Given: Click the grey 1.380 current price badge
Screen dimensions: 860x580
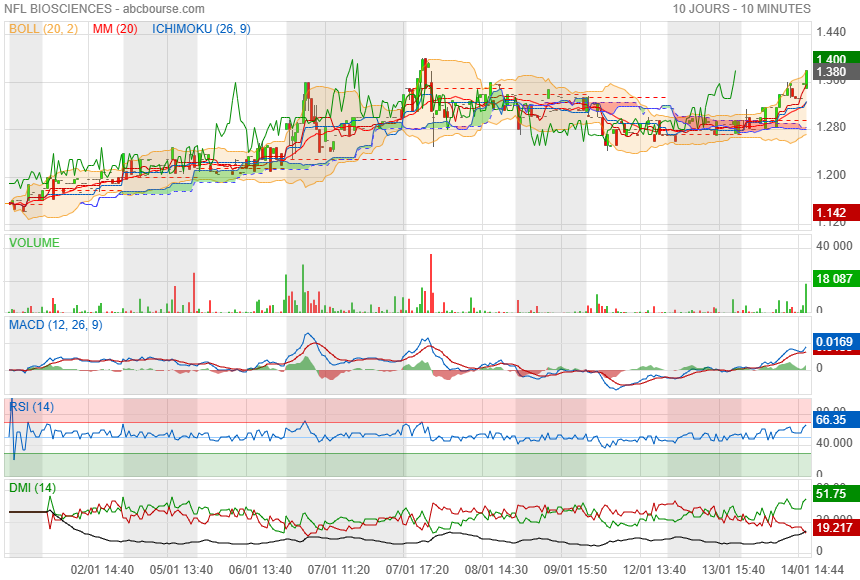Looking at the screenshot, I should click(830, 73).
